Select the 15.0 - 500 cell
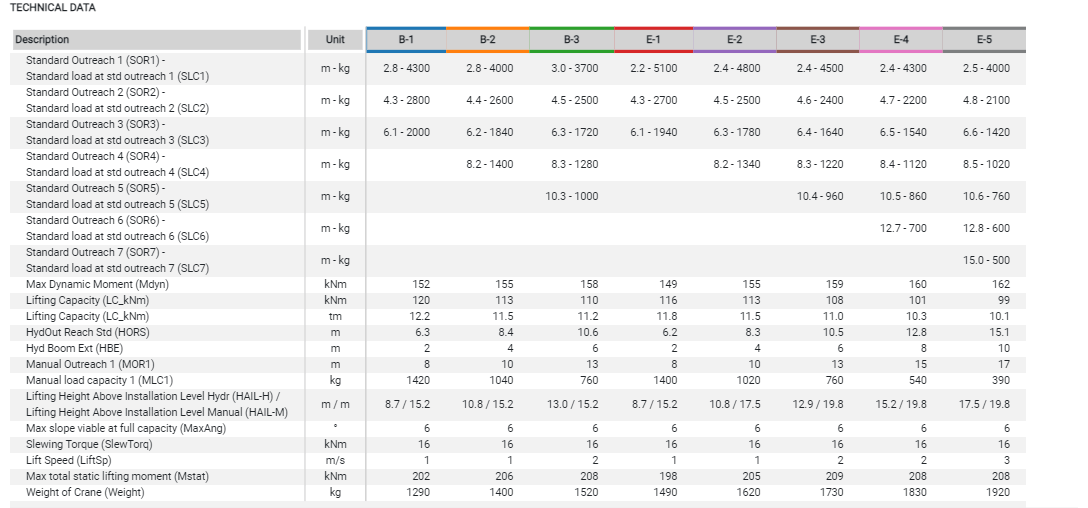This screenshot has height=508, width=1088. coord(986,260)
